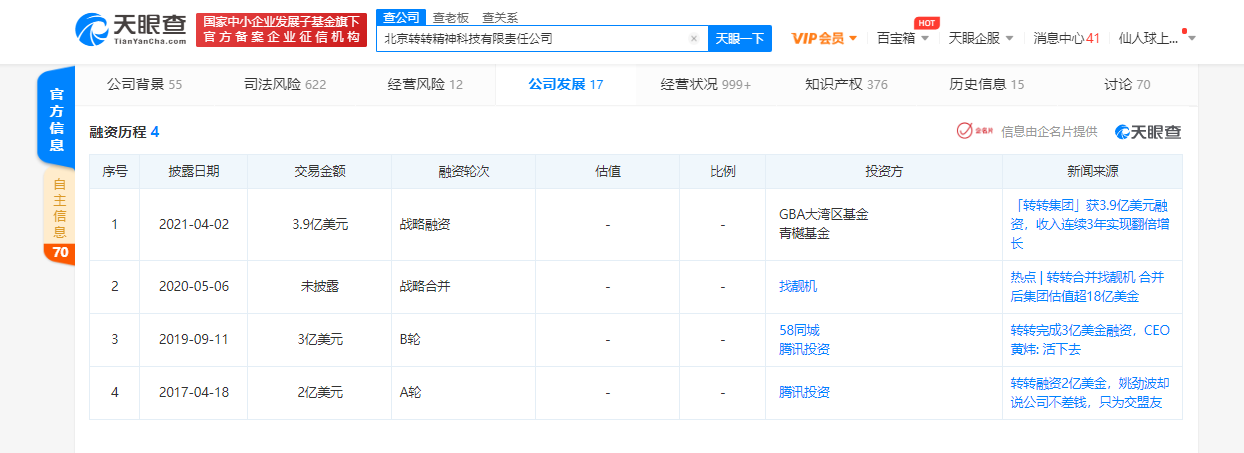This screenshot has width=1244, height=453.
Task: Click the 新闻来源 column header
Action: [x=1092, y=171]
